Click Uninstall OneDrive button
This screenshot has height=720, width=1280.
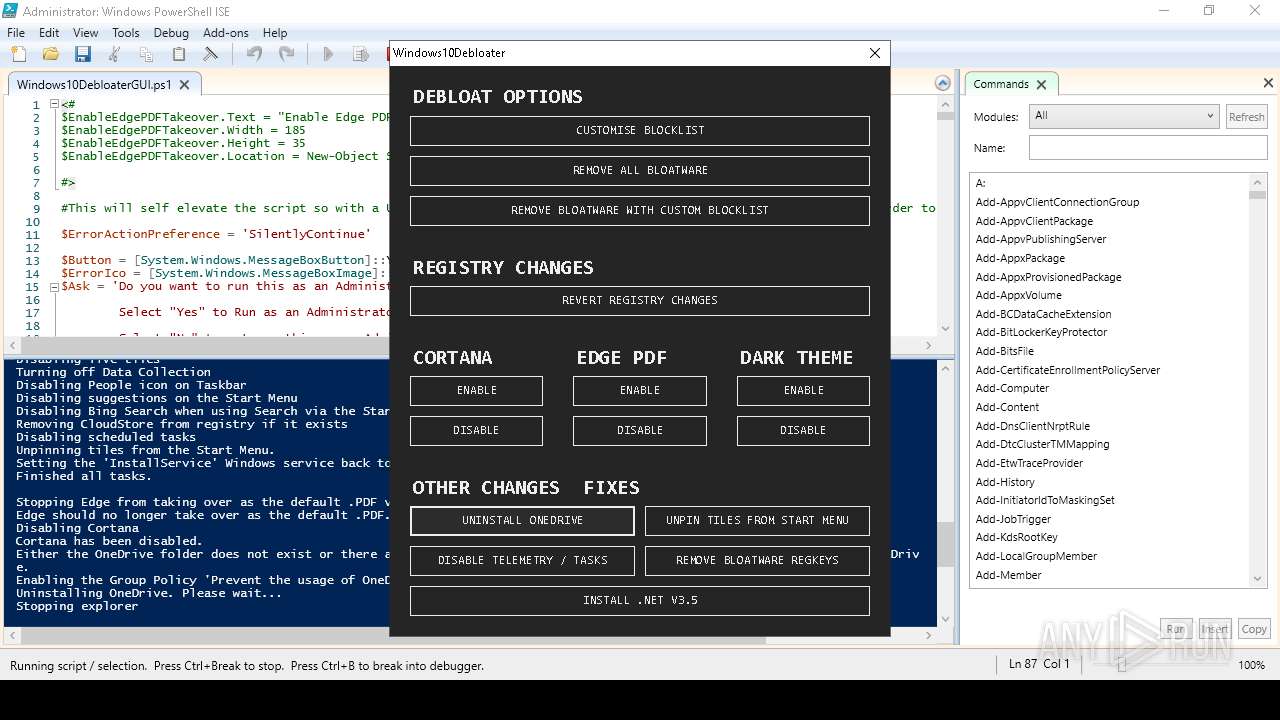pyautogui.click(x=522, y=520)
